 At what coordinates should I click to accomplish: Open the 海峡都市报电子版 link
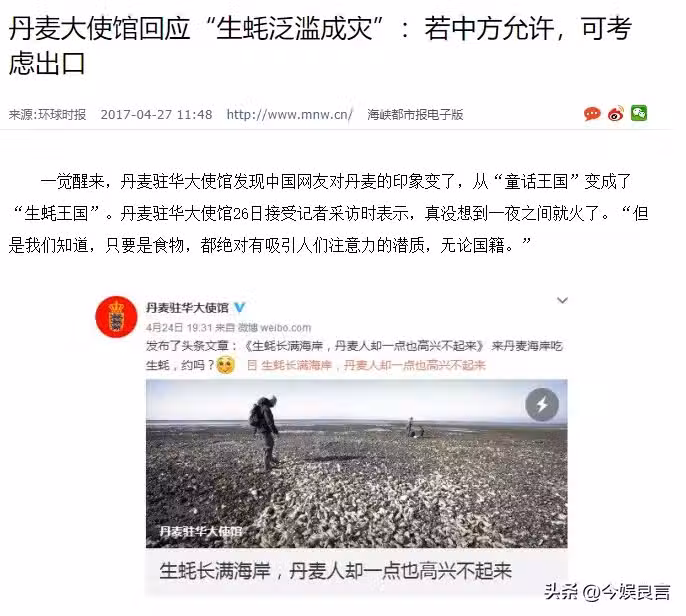pyautogui.click(x=415, y=115)
